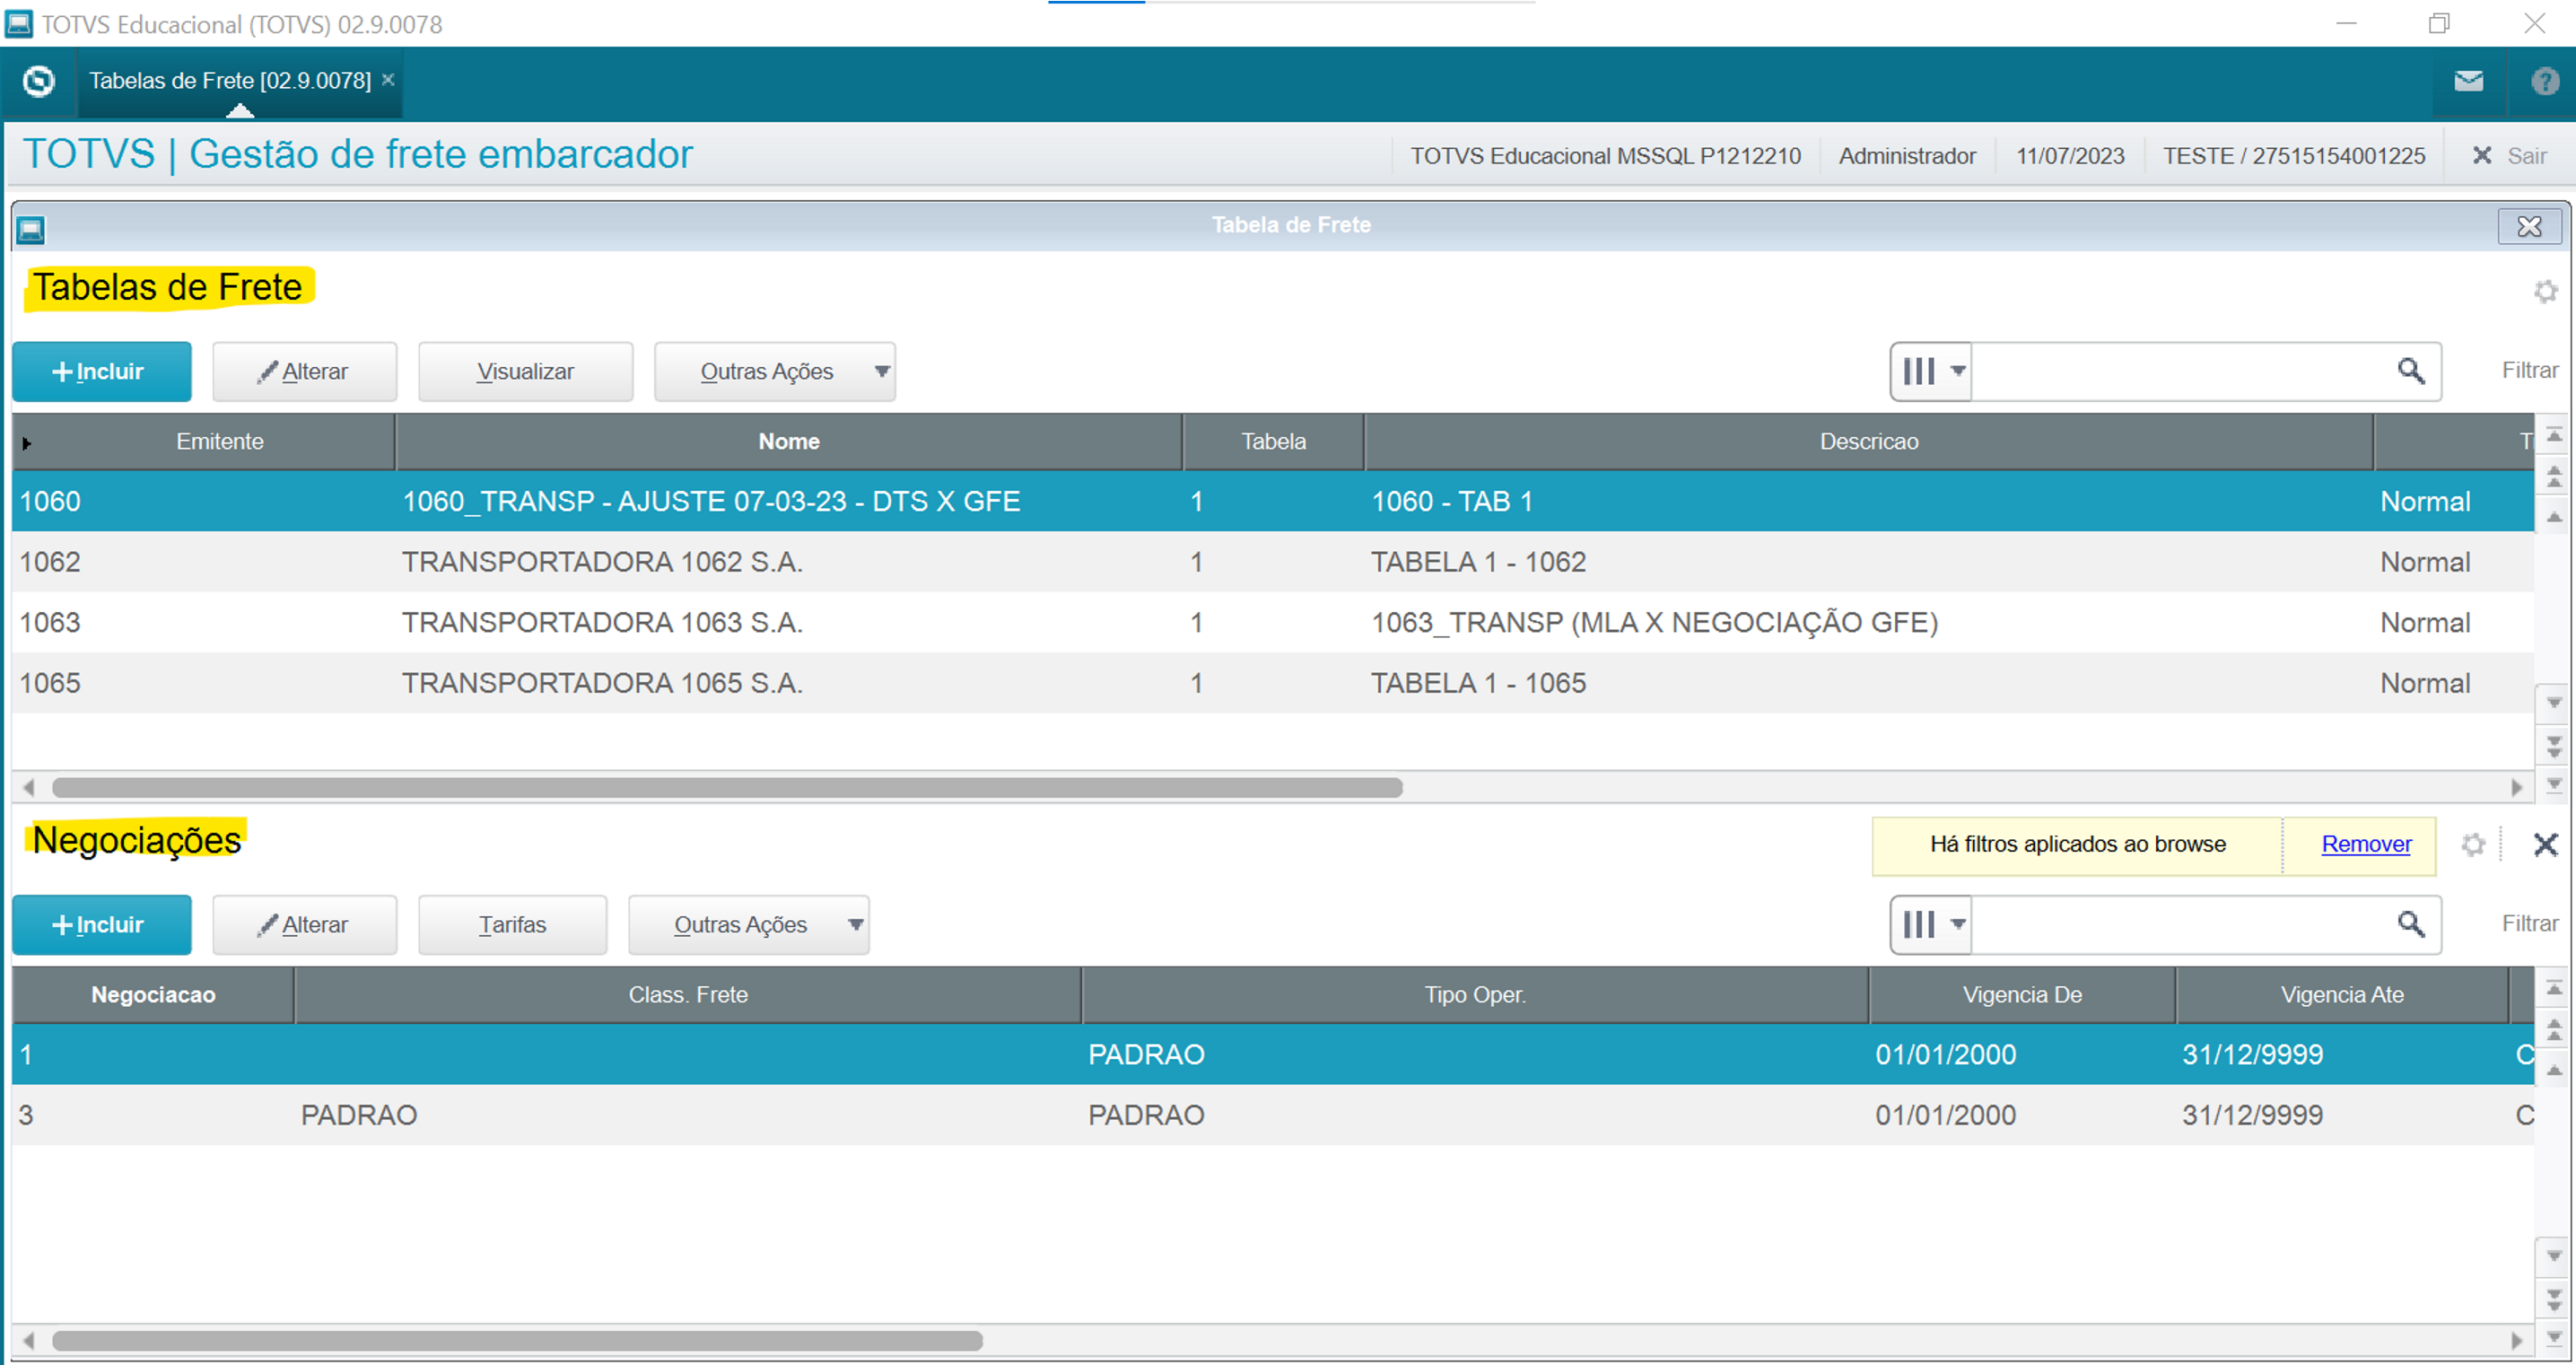The height and width of the screenshot is (1365, 2576).
Task: Open the column selector dropdown in Negociações search
Action: [x=1931, y=925]
